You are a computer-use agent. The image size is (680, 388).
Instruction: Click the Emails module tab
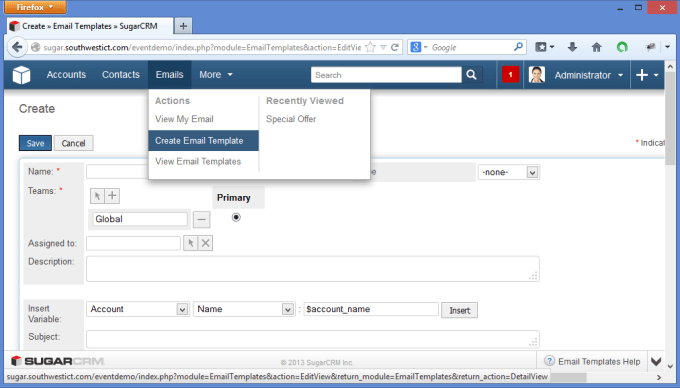170,75
